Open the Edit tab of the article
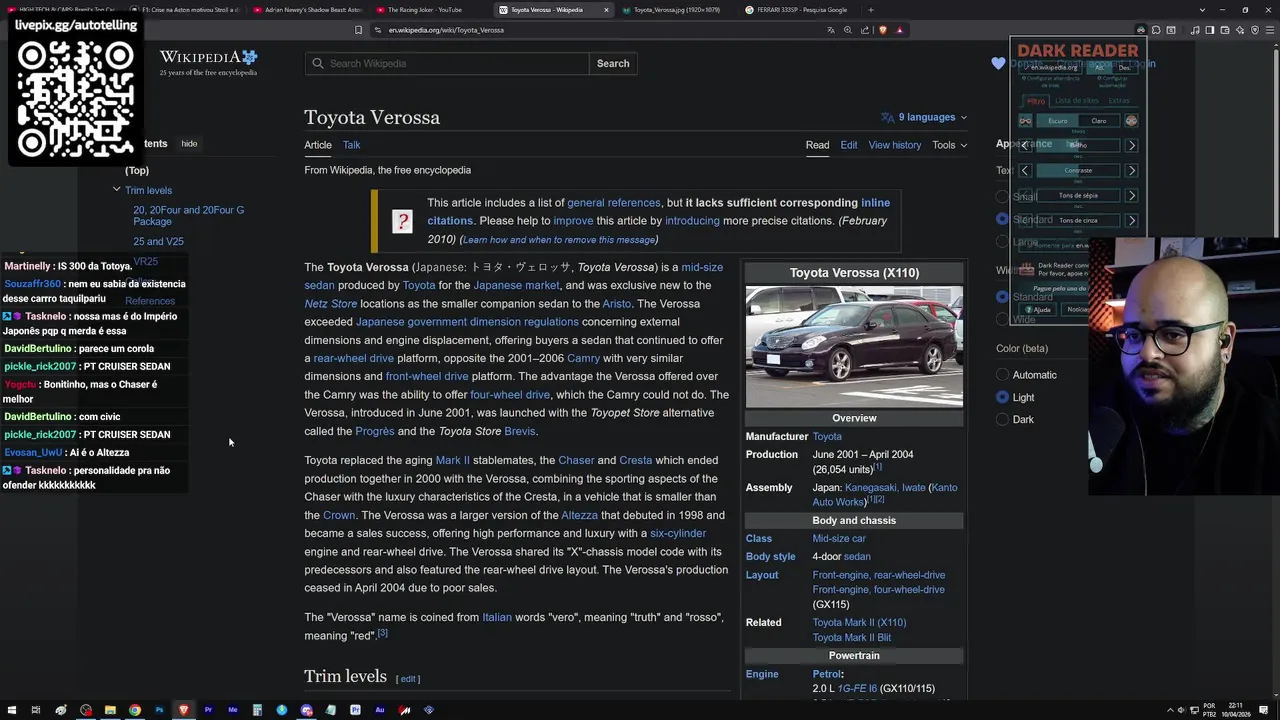 click(x=849, y=145)
